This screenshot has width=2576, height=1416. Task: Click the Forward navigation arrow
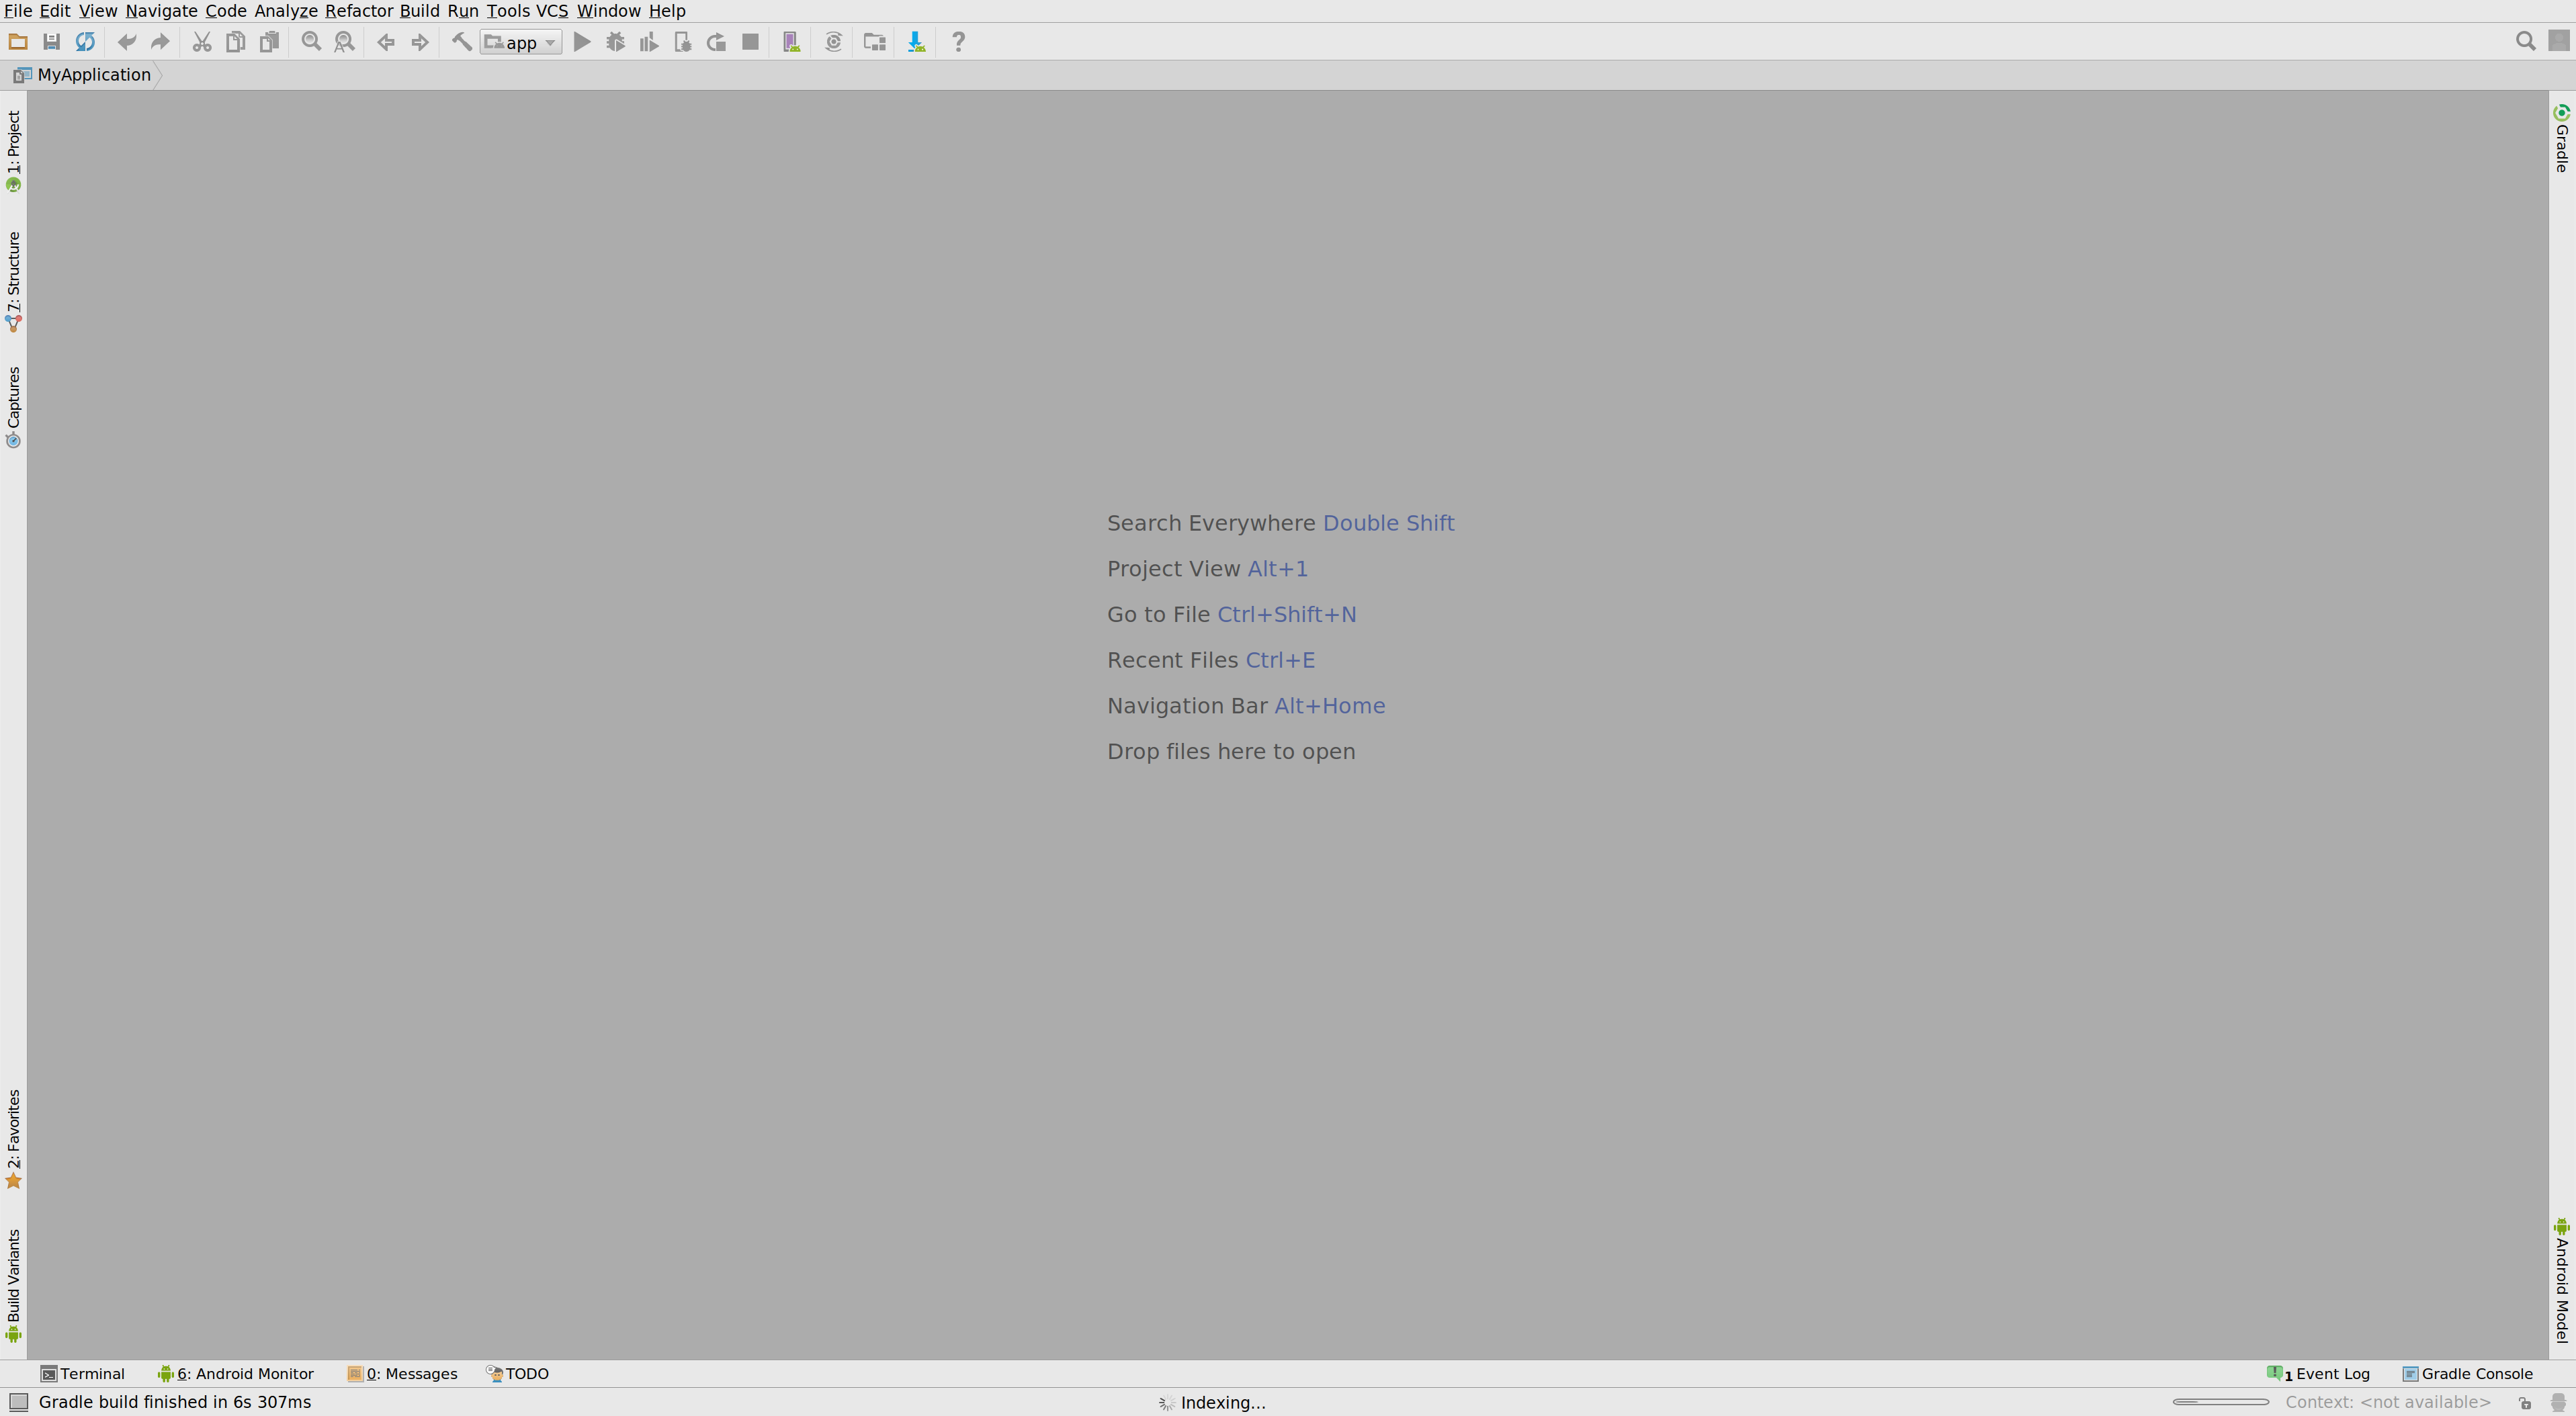420,42
